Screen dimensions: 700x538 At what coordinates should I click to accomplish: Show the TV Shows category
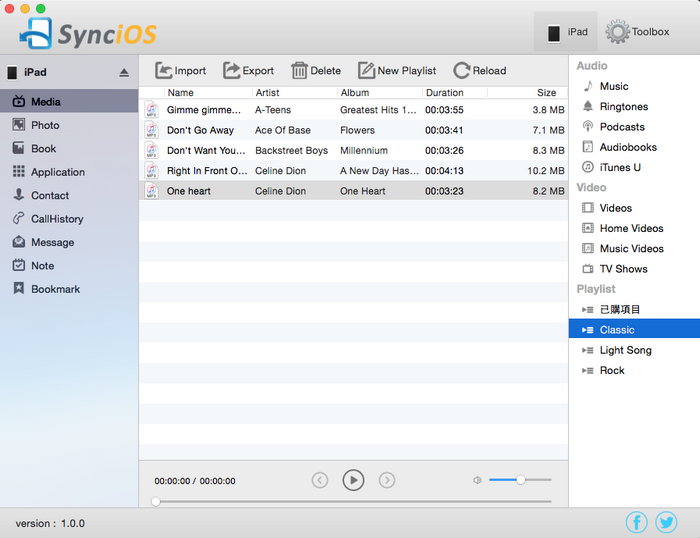click(x=634, y=269)
